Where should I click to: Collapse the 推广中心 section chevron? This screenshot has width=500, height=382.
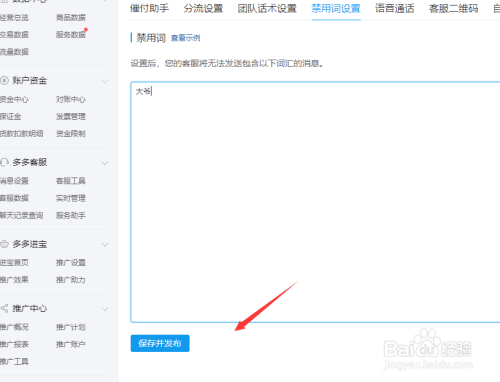[x=105, y=309]
